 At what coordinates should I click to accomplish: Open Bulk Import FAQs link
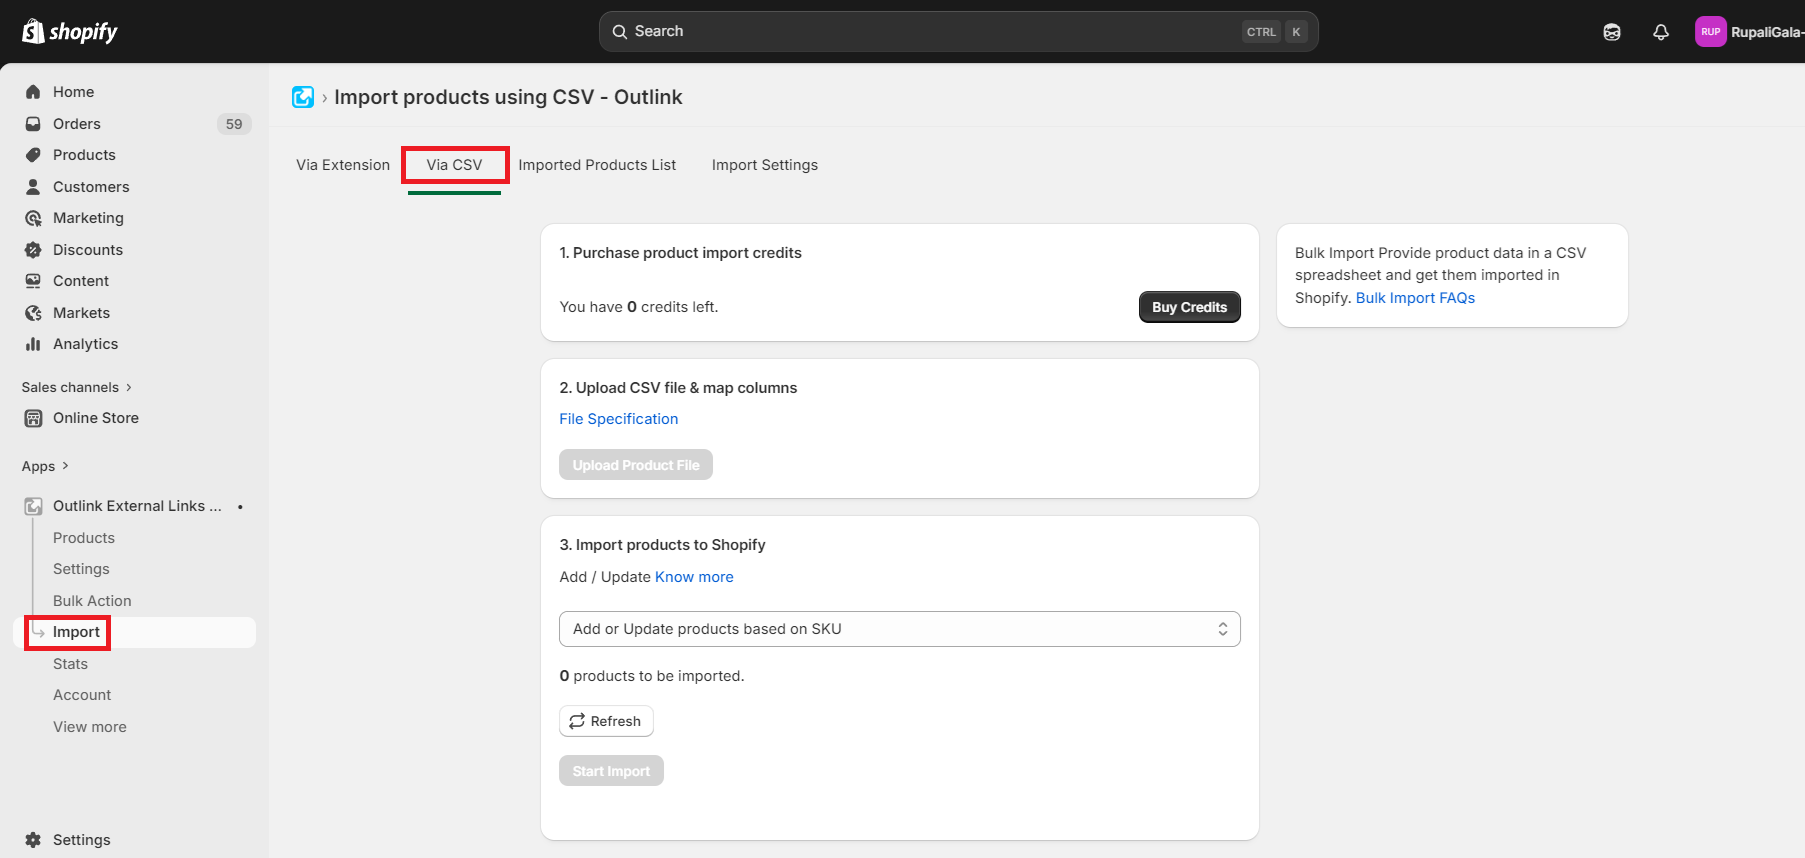(1415, 298)
